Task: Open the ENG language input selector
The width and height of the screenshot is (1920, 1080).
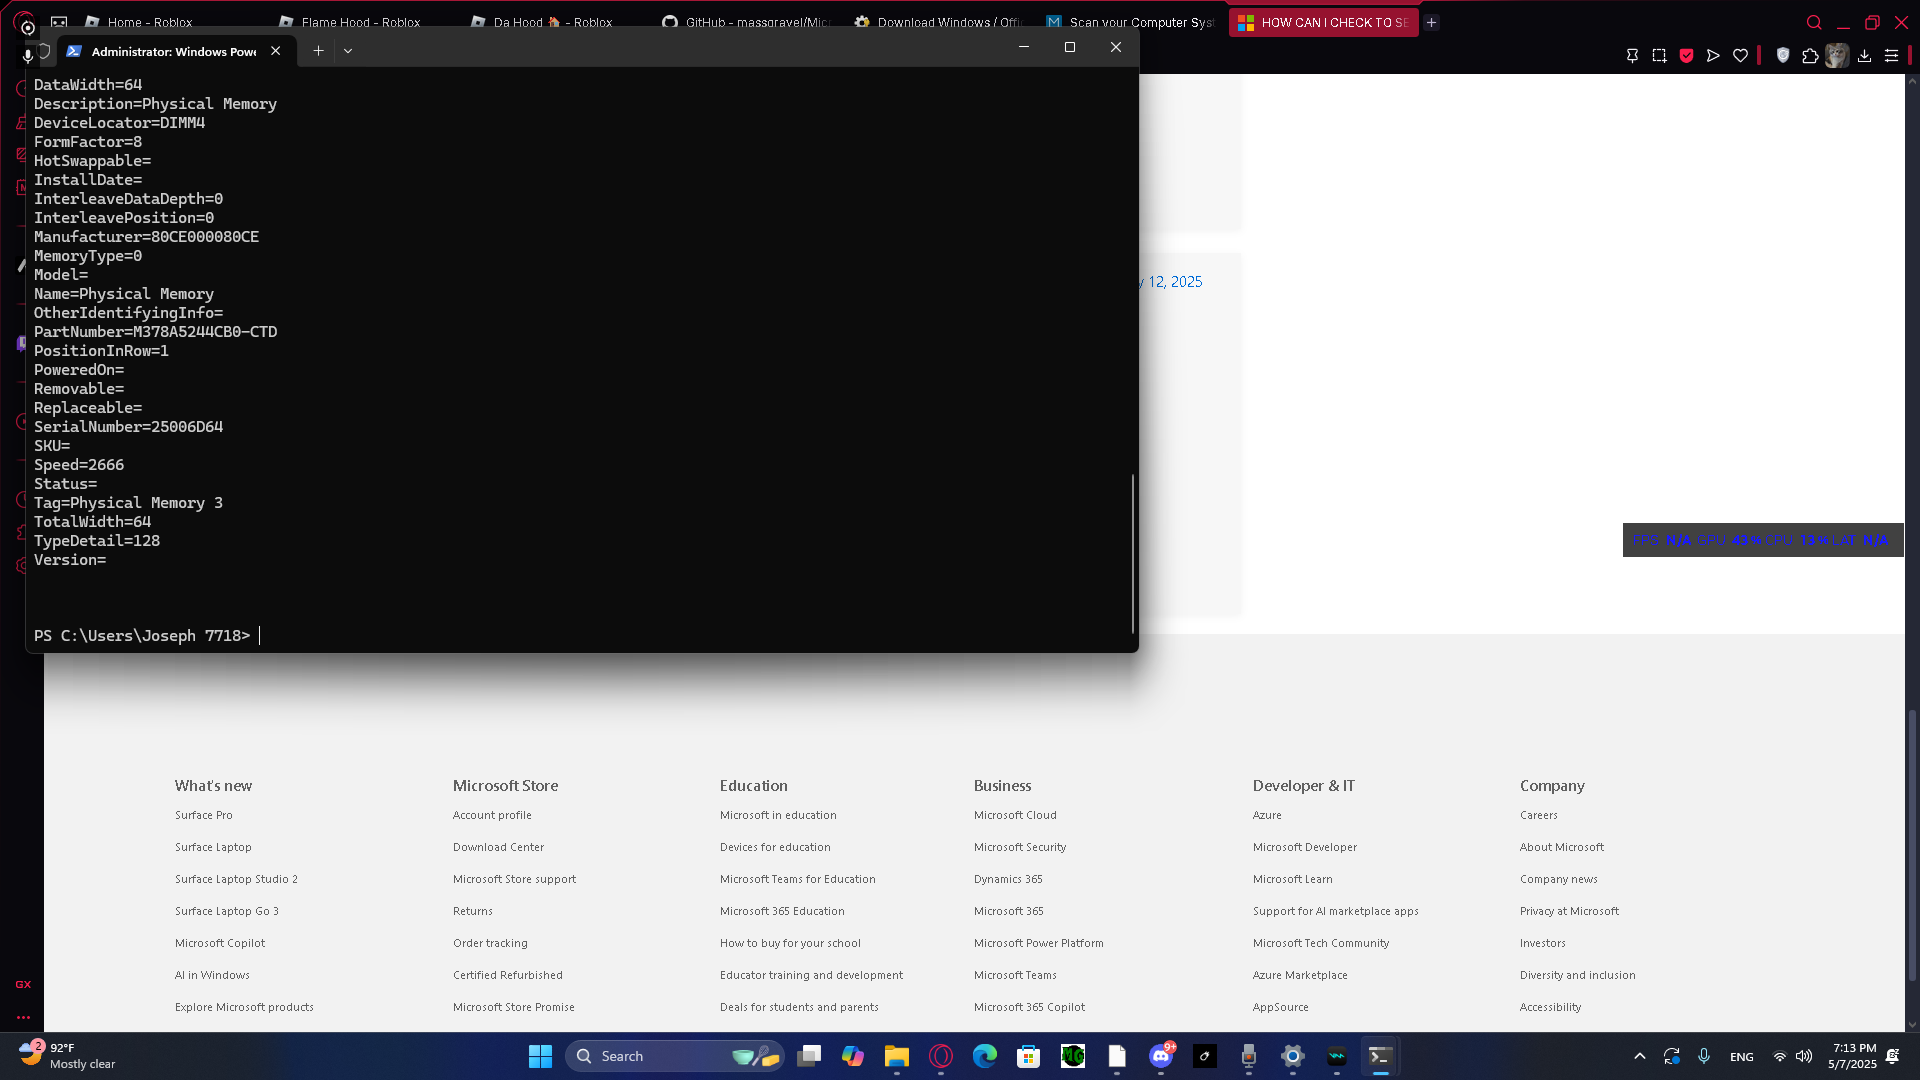Action: tap(1741, 1057)
